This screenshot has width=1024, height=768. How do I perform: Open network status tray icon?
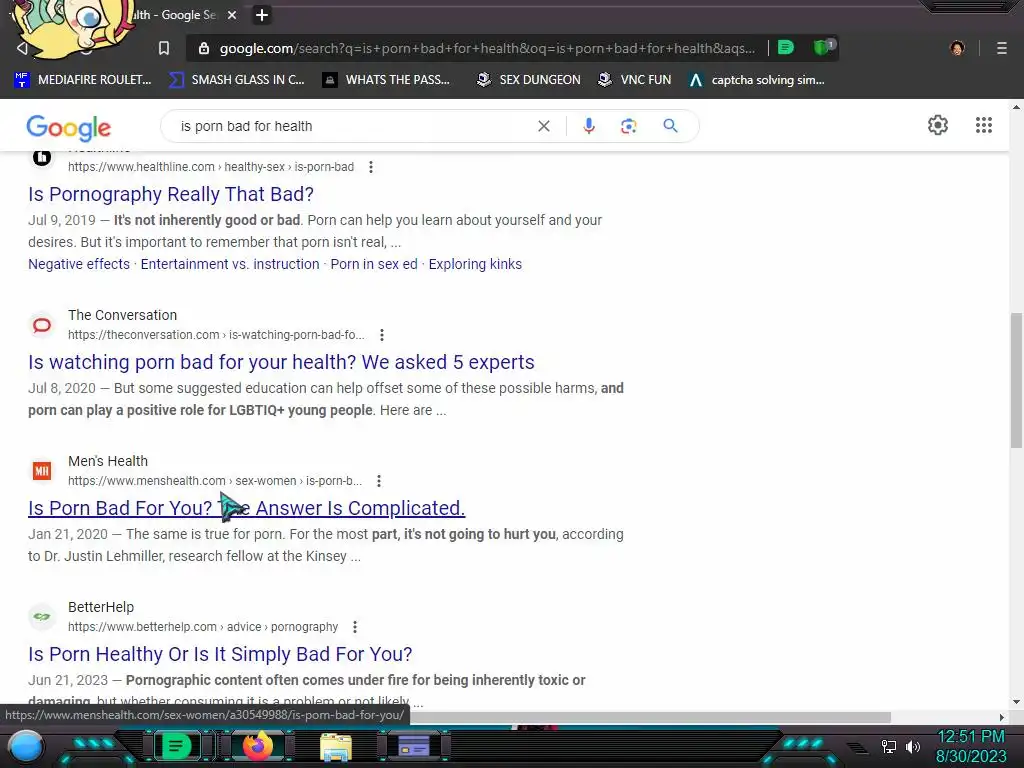click(889, 746)
